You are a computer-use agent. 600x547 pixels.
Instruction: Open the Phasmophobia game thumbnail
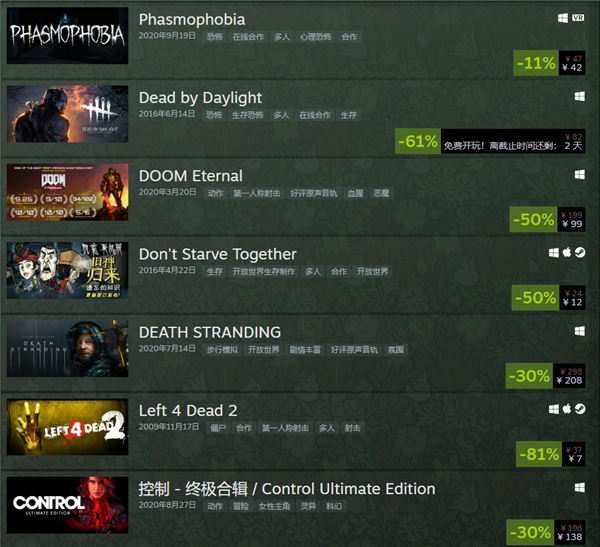67,36
